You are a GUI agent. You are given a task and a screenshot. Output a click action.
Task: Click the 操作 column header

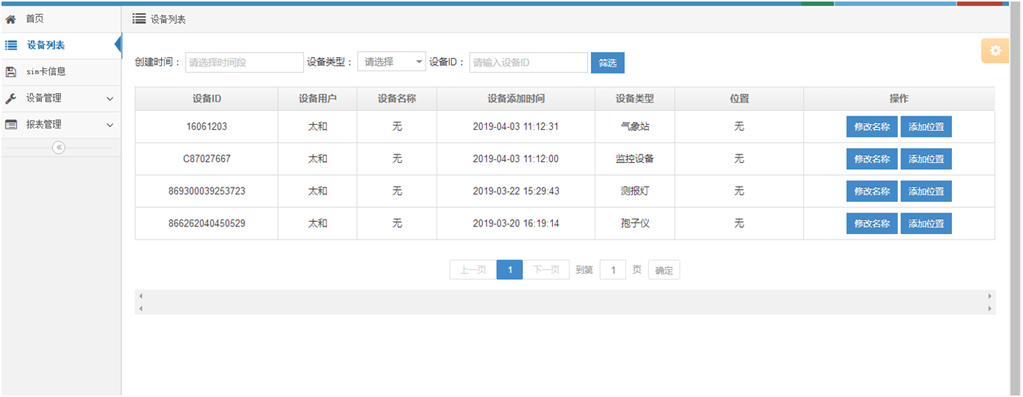click(899, 99)
